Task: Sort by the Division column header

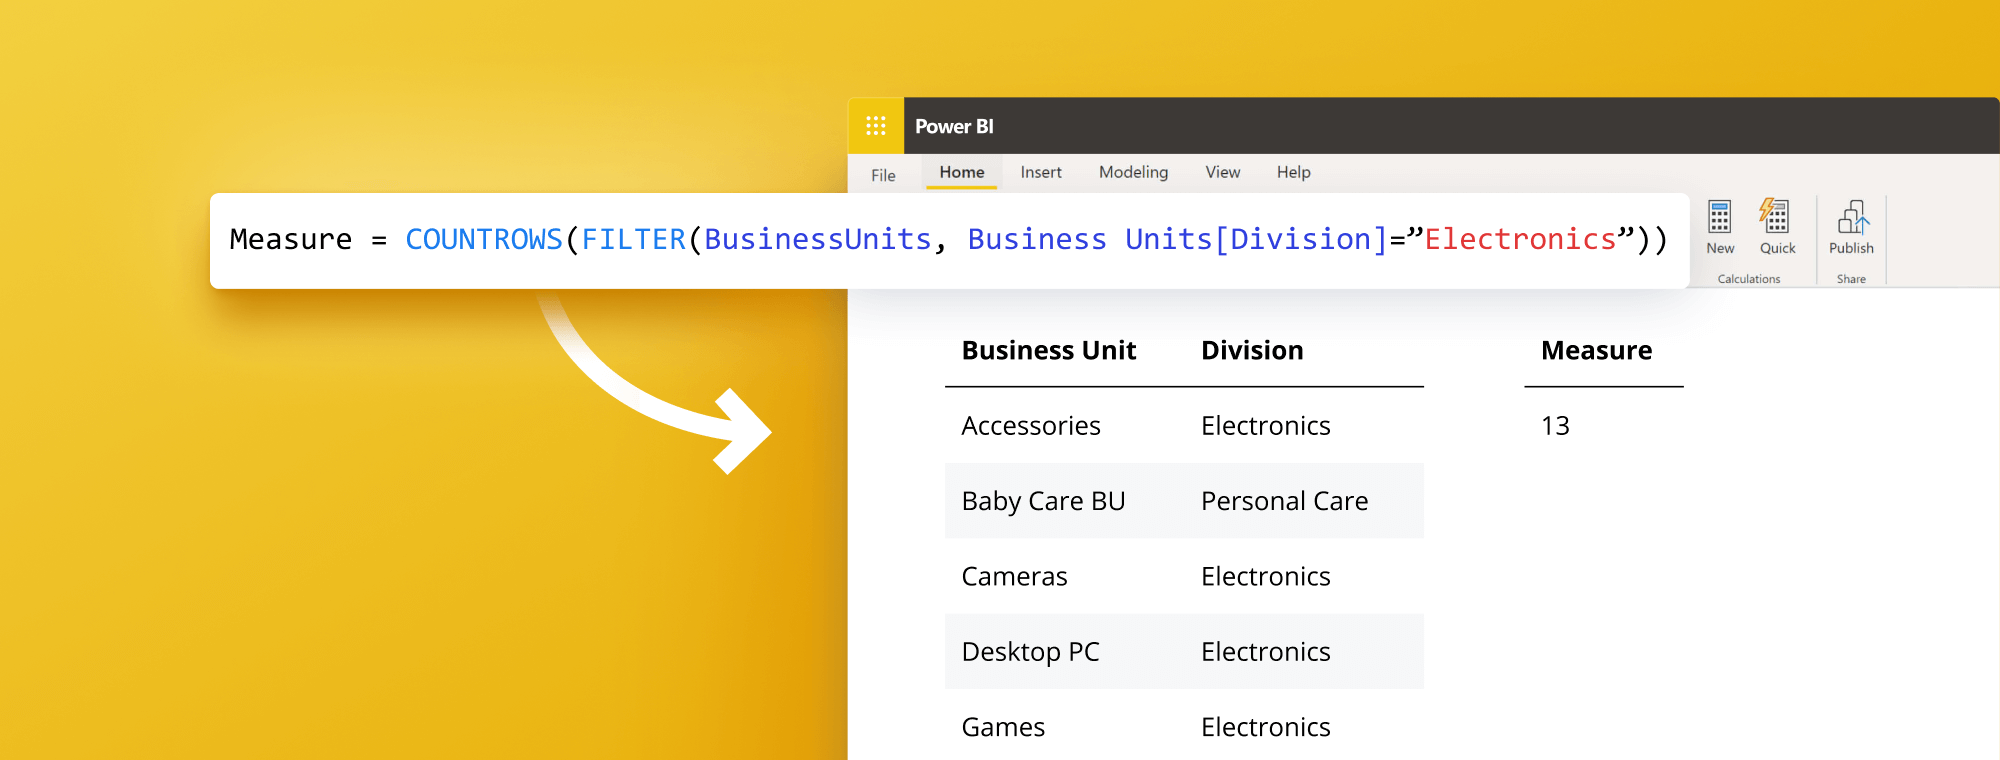Action: point(1252,350)
